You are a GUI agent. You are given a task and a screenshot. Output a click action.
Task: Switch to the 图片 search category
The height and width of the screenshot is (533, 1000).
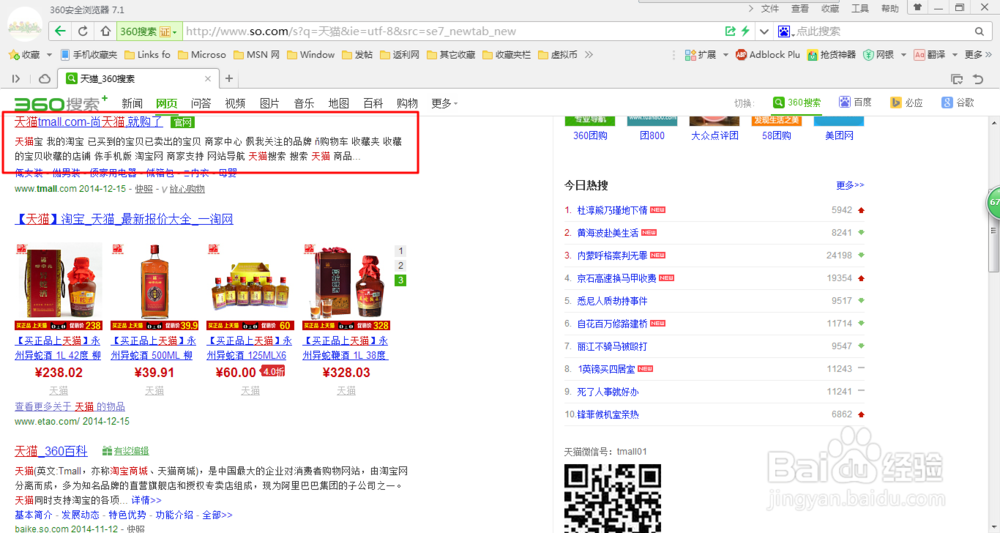tap(269, 103)
